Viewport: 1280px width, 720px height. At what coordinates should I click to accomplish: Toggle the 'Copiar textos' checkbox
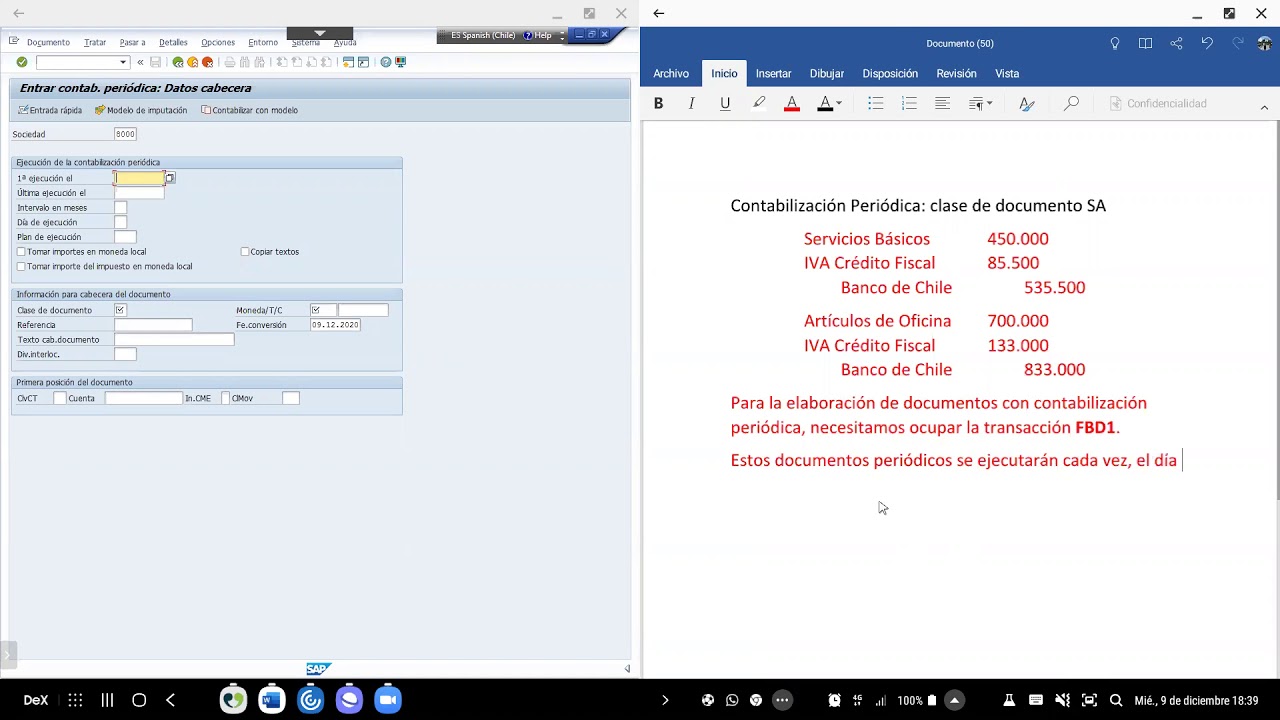pos(245,252)
